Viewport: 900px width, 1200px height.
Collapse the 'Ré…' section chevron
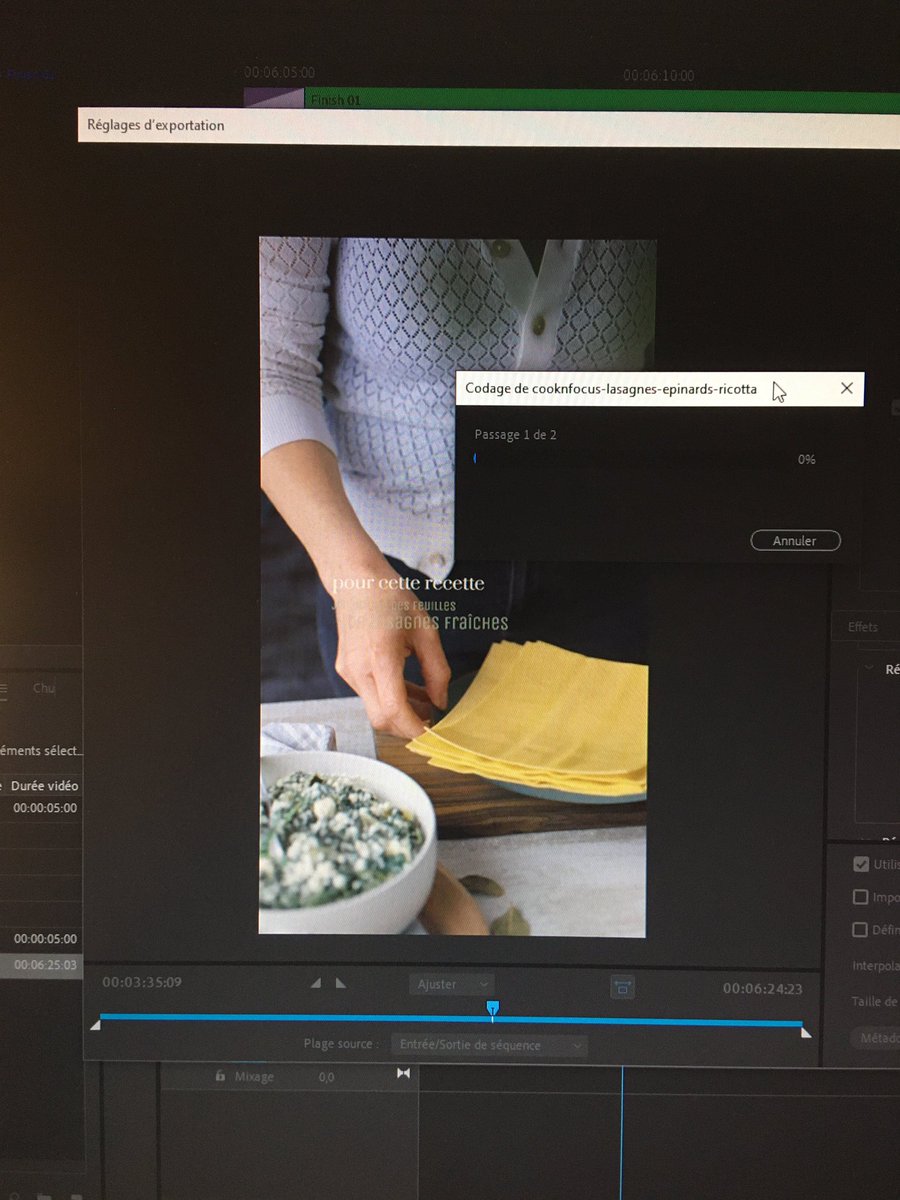click(868, 669)
